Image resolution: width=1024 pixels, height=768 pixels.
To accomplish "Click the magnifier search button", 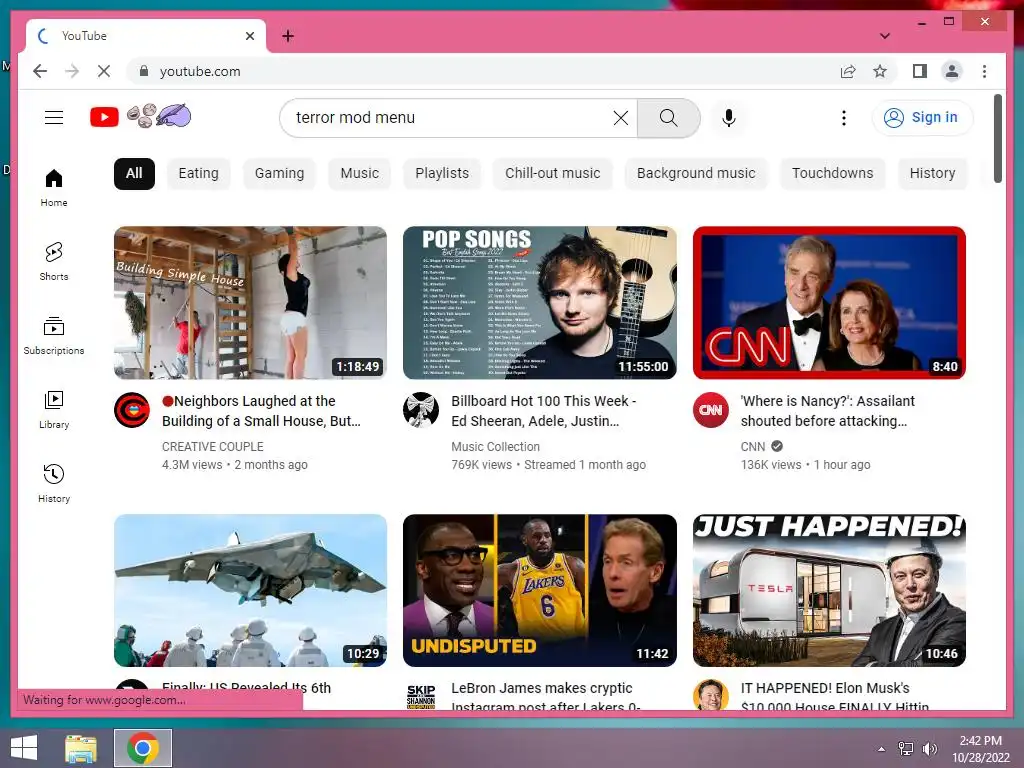I will (668, 118).
